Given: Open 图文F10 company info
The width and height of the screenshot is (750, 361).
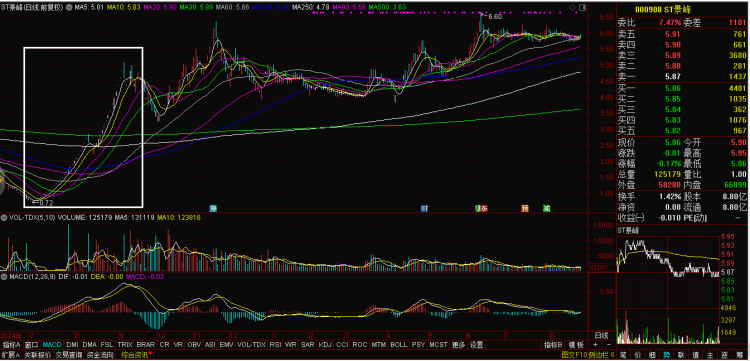Looking at the screenshot, I should coord(574,355).
